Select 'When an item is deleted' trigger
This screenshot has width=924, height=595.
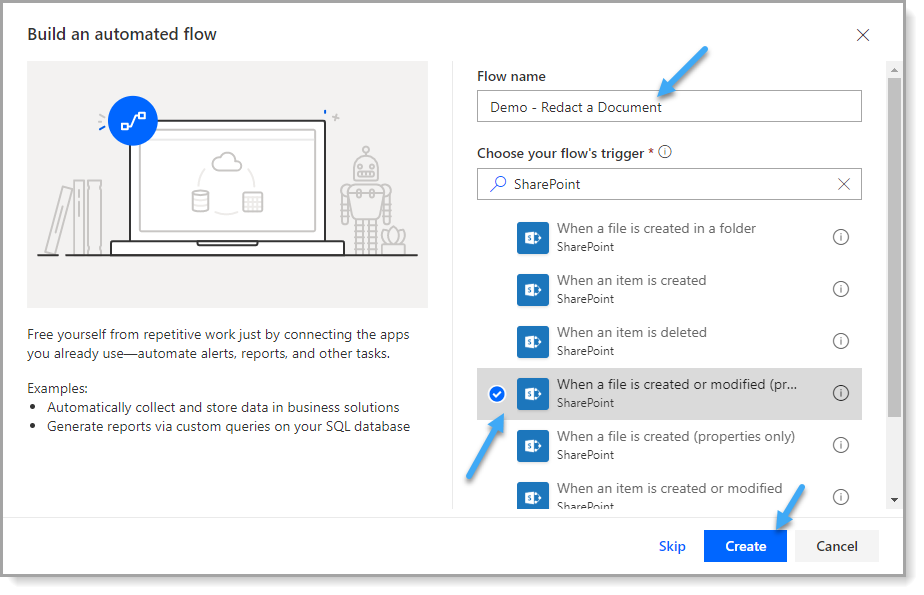tap(669, 341)
